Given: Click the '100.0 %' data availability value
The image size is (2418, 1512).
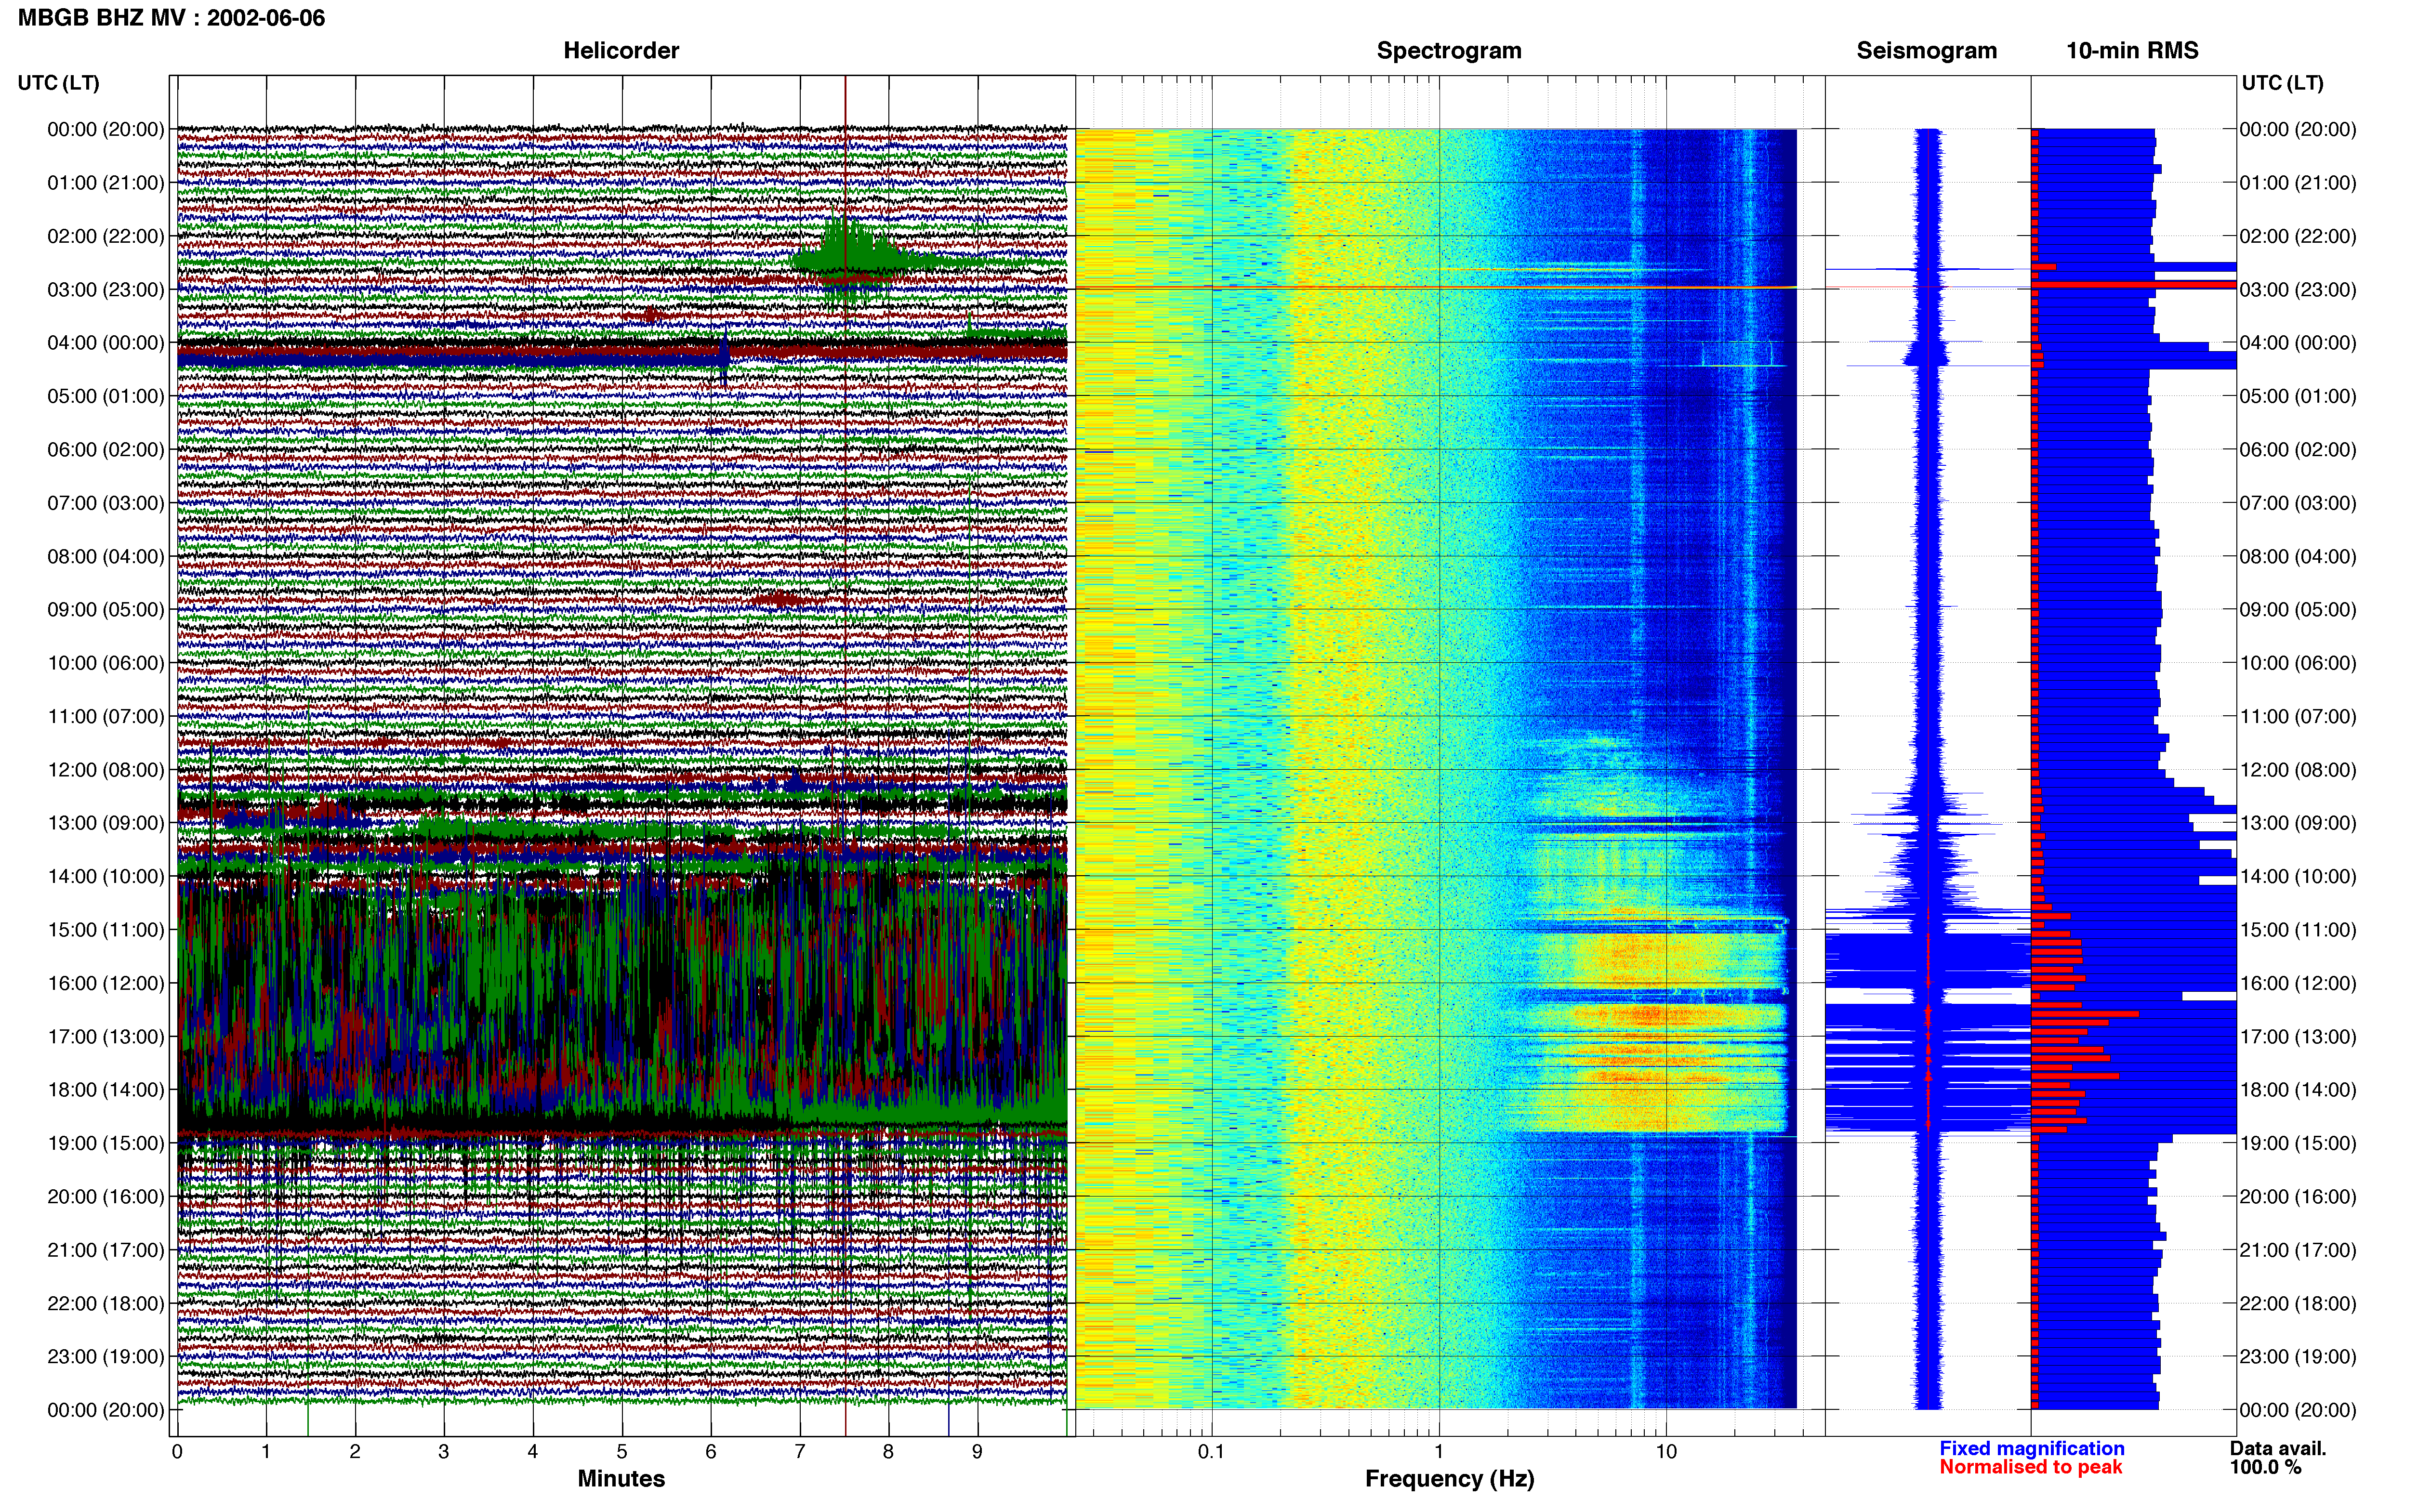Looking at the screenshot, I should [2265, 1467].
